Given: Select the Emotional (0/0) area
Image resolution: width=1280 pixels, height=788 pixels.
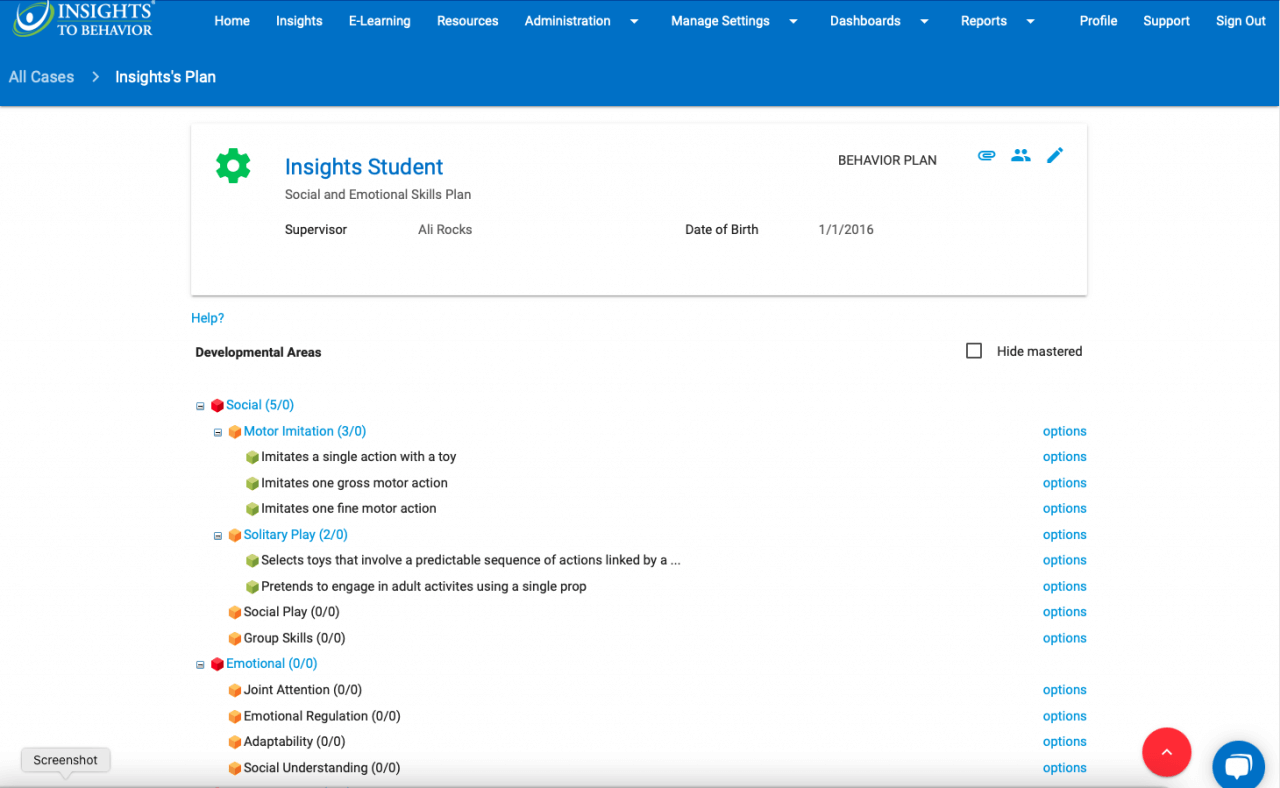Looking at the screenshot, I should [272, 664].
